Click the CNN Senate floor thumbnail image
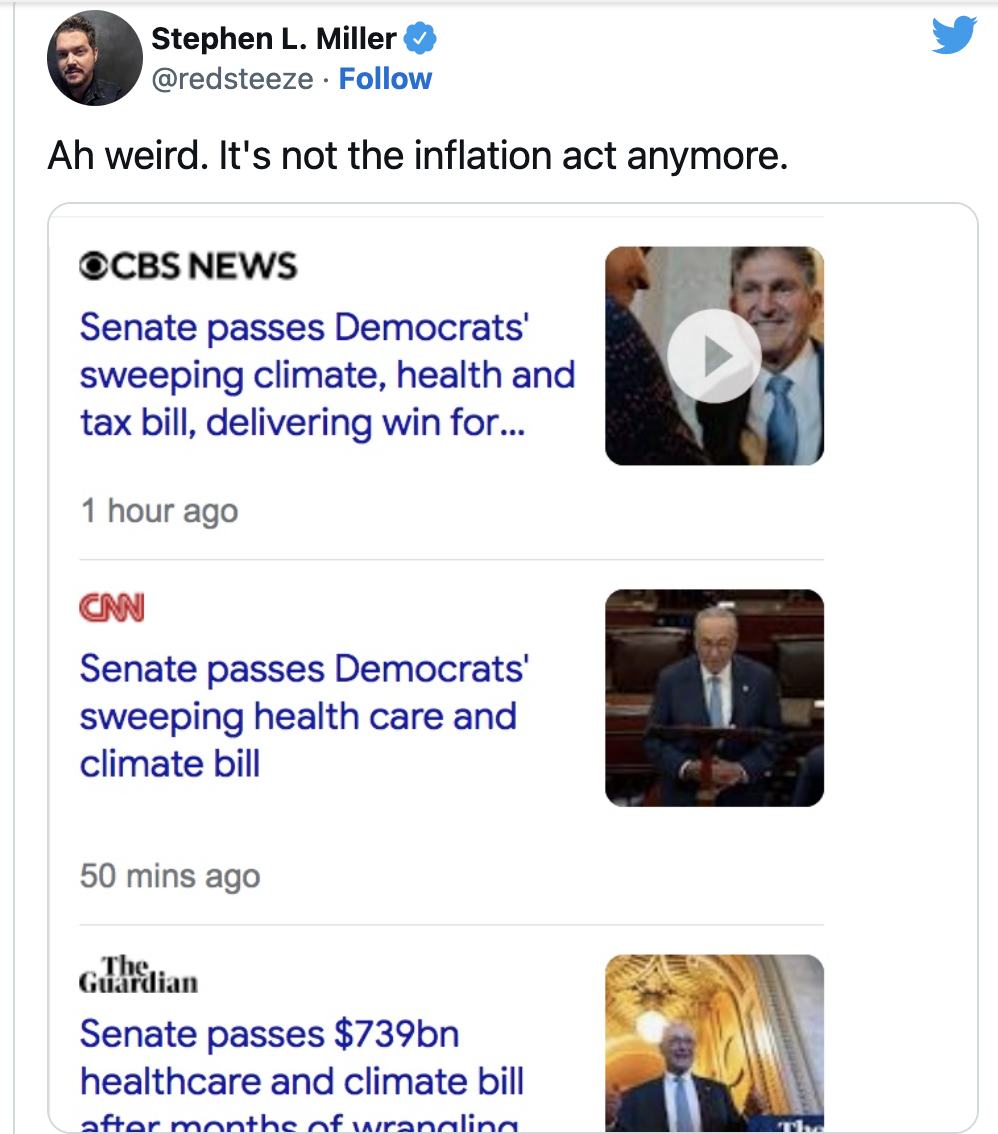The image size is (998, 1134). tap(715, 698)
